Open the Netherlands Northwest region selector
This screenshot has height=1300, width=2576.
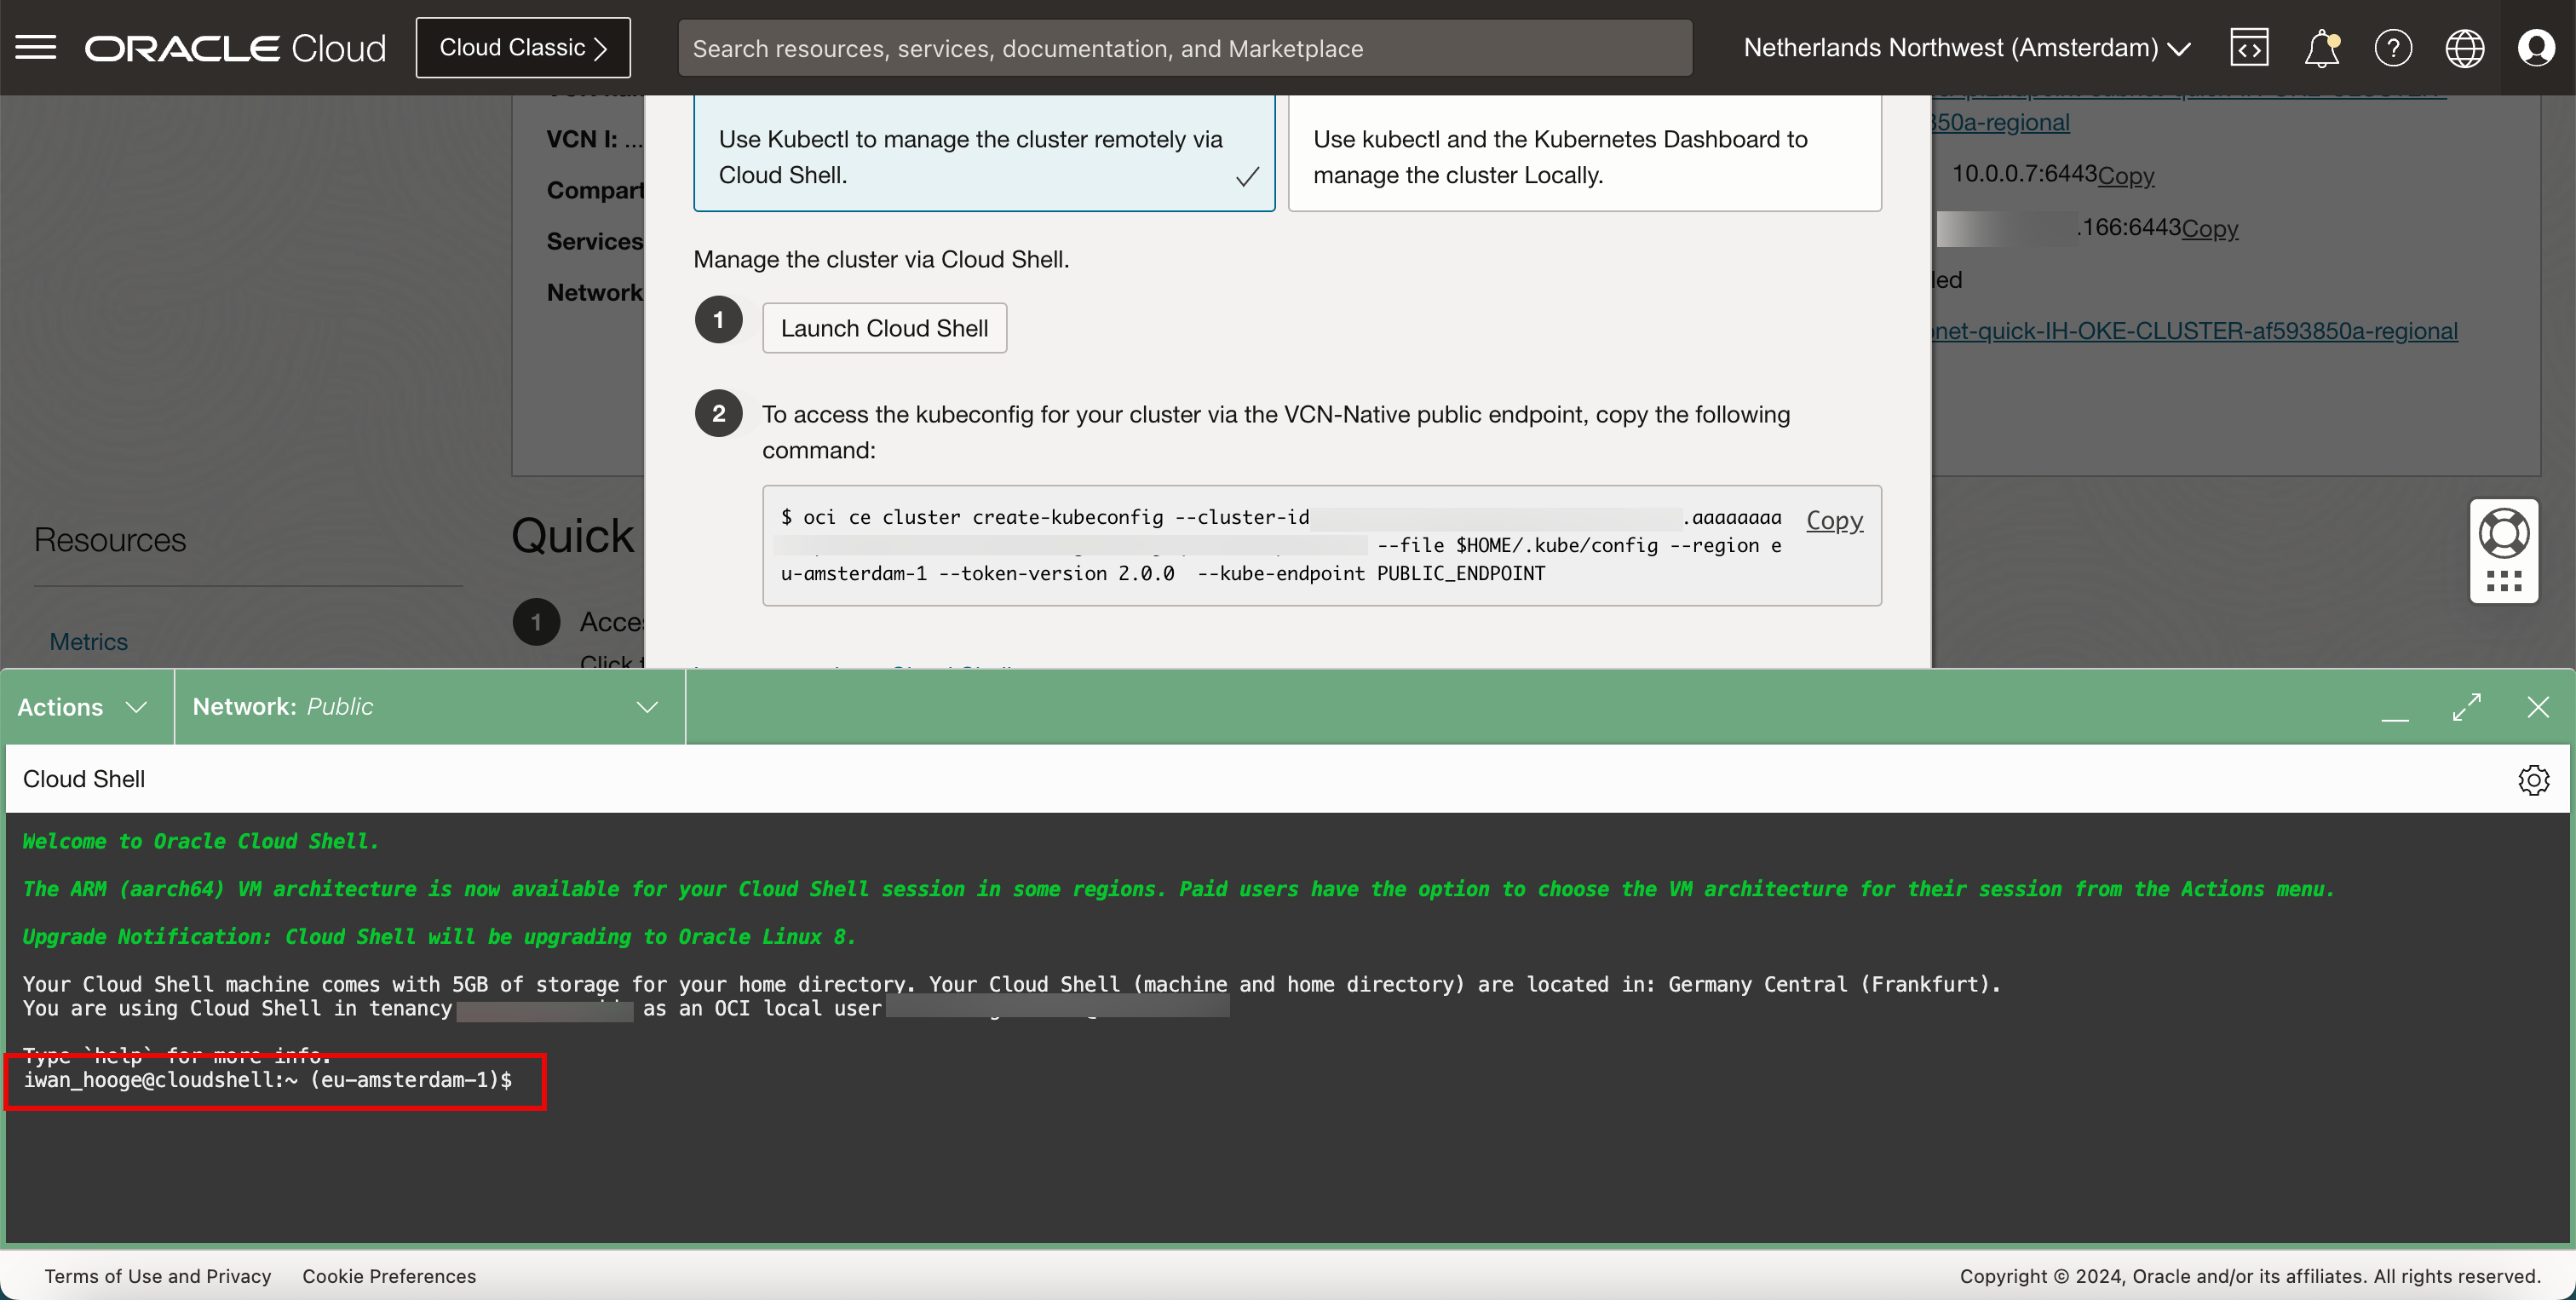coord(1966,47)
